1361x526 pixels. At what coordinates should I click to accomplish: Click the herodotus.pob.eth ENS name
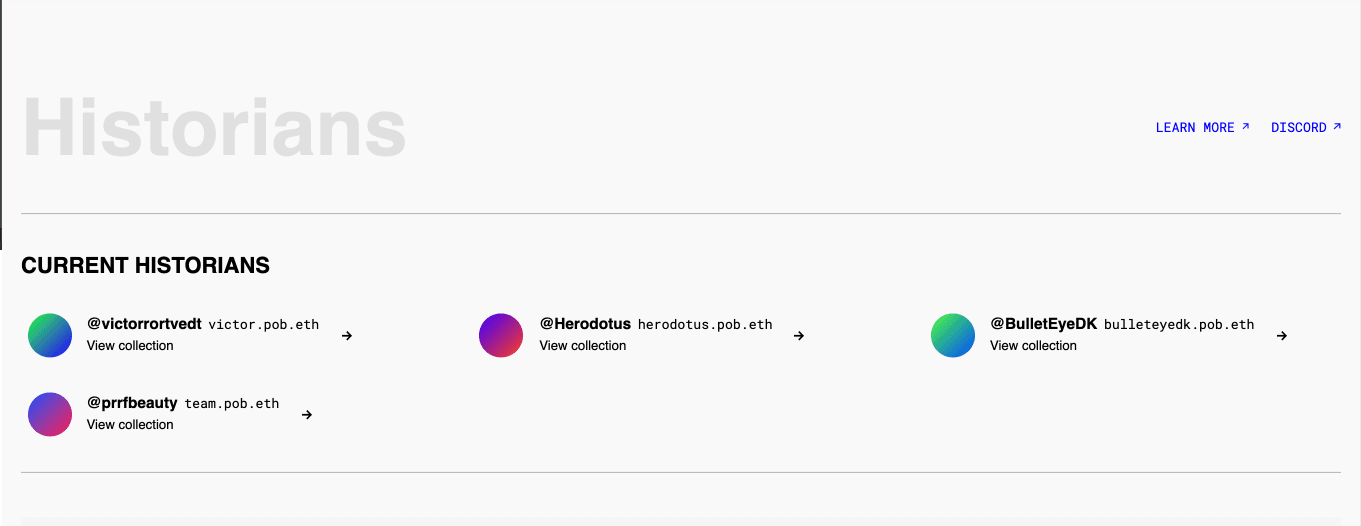click(x=705, y=325)
